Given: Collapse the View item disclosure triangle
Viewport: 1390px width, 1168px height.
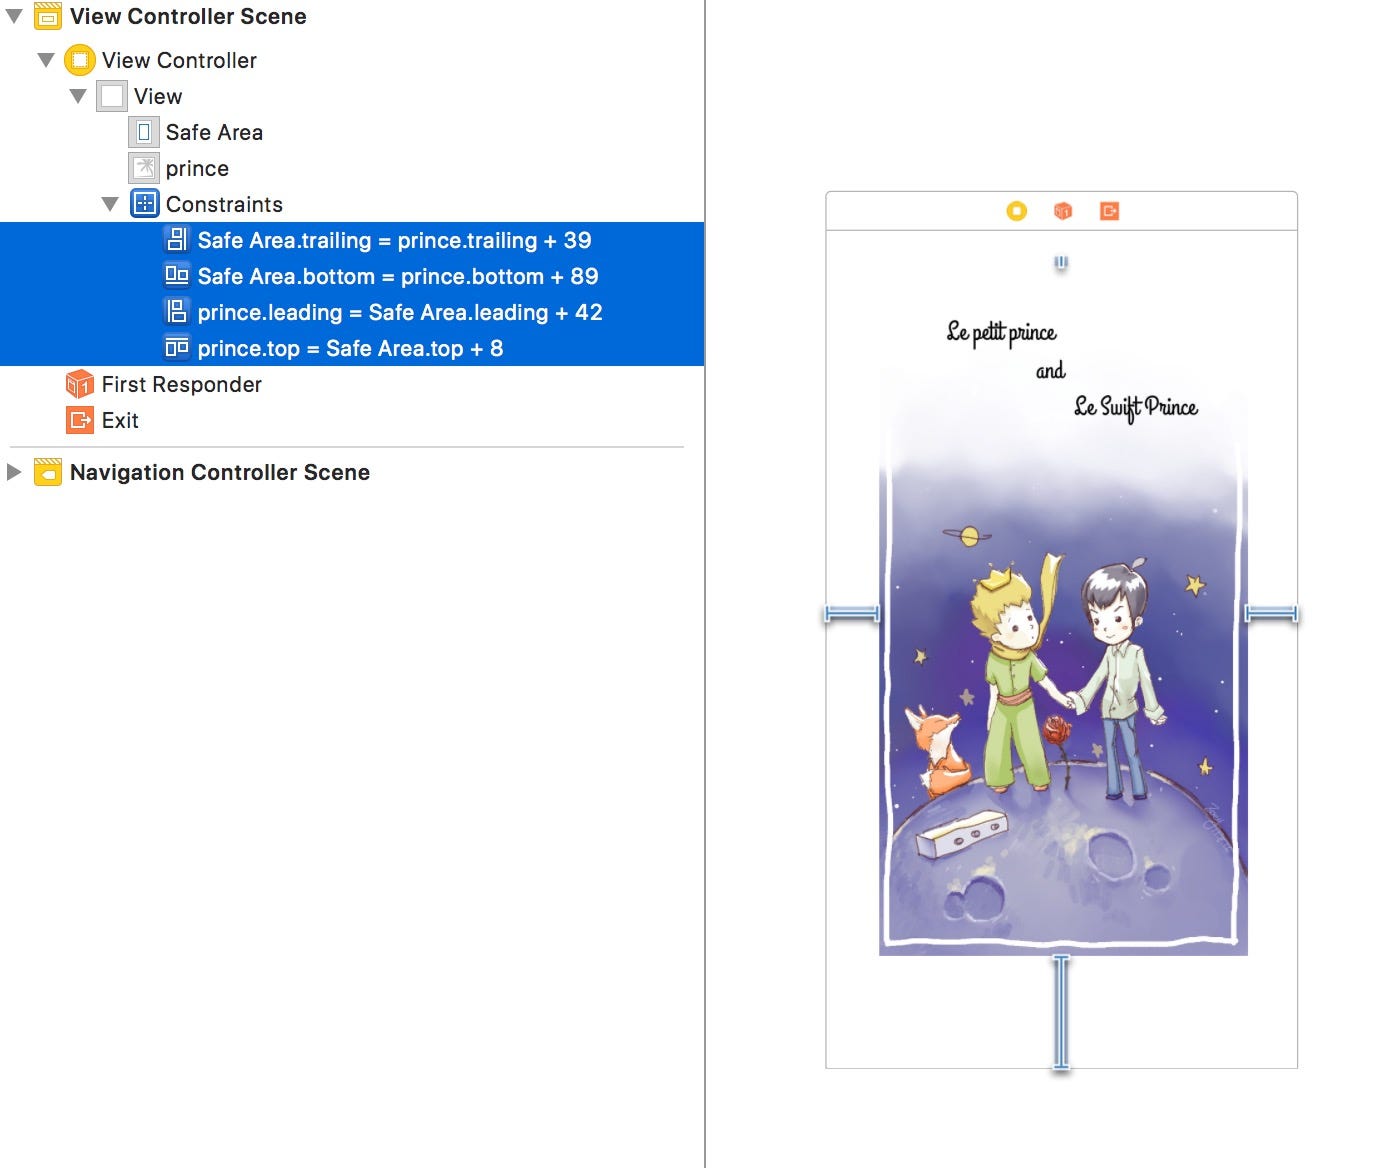Looking at the screenshot, I should (78, 97).
